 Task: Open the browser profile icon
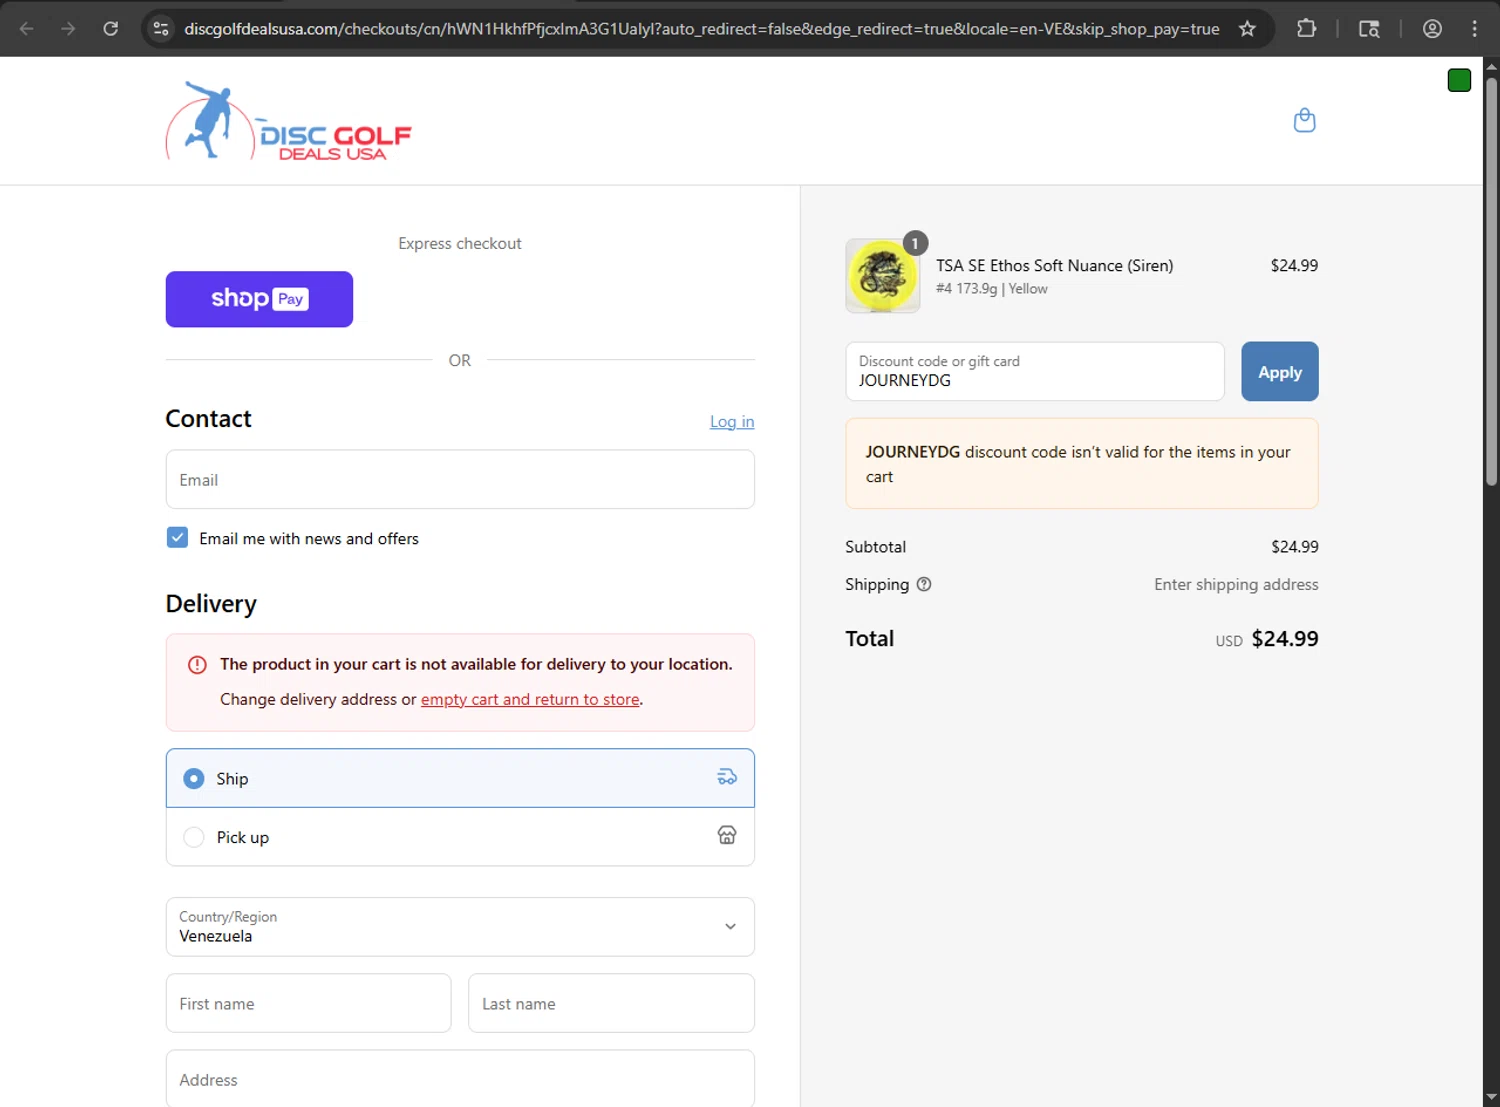point(1432,29)
